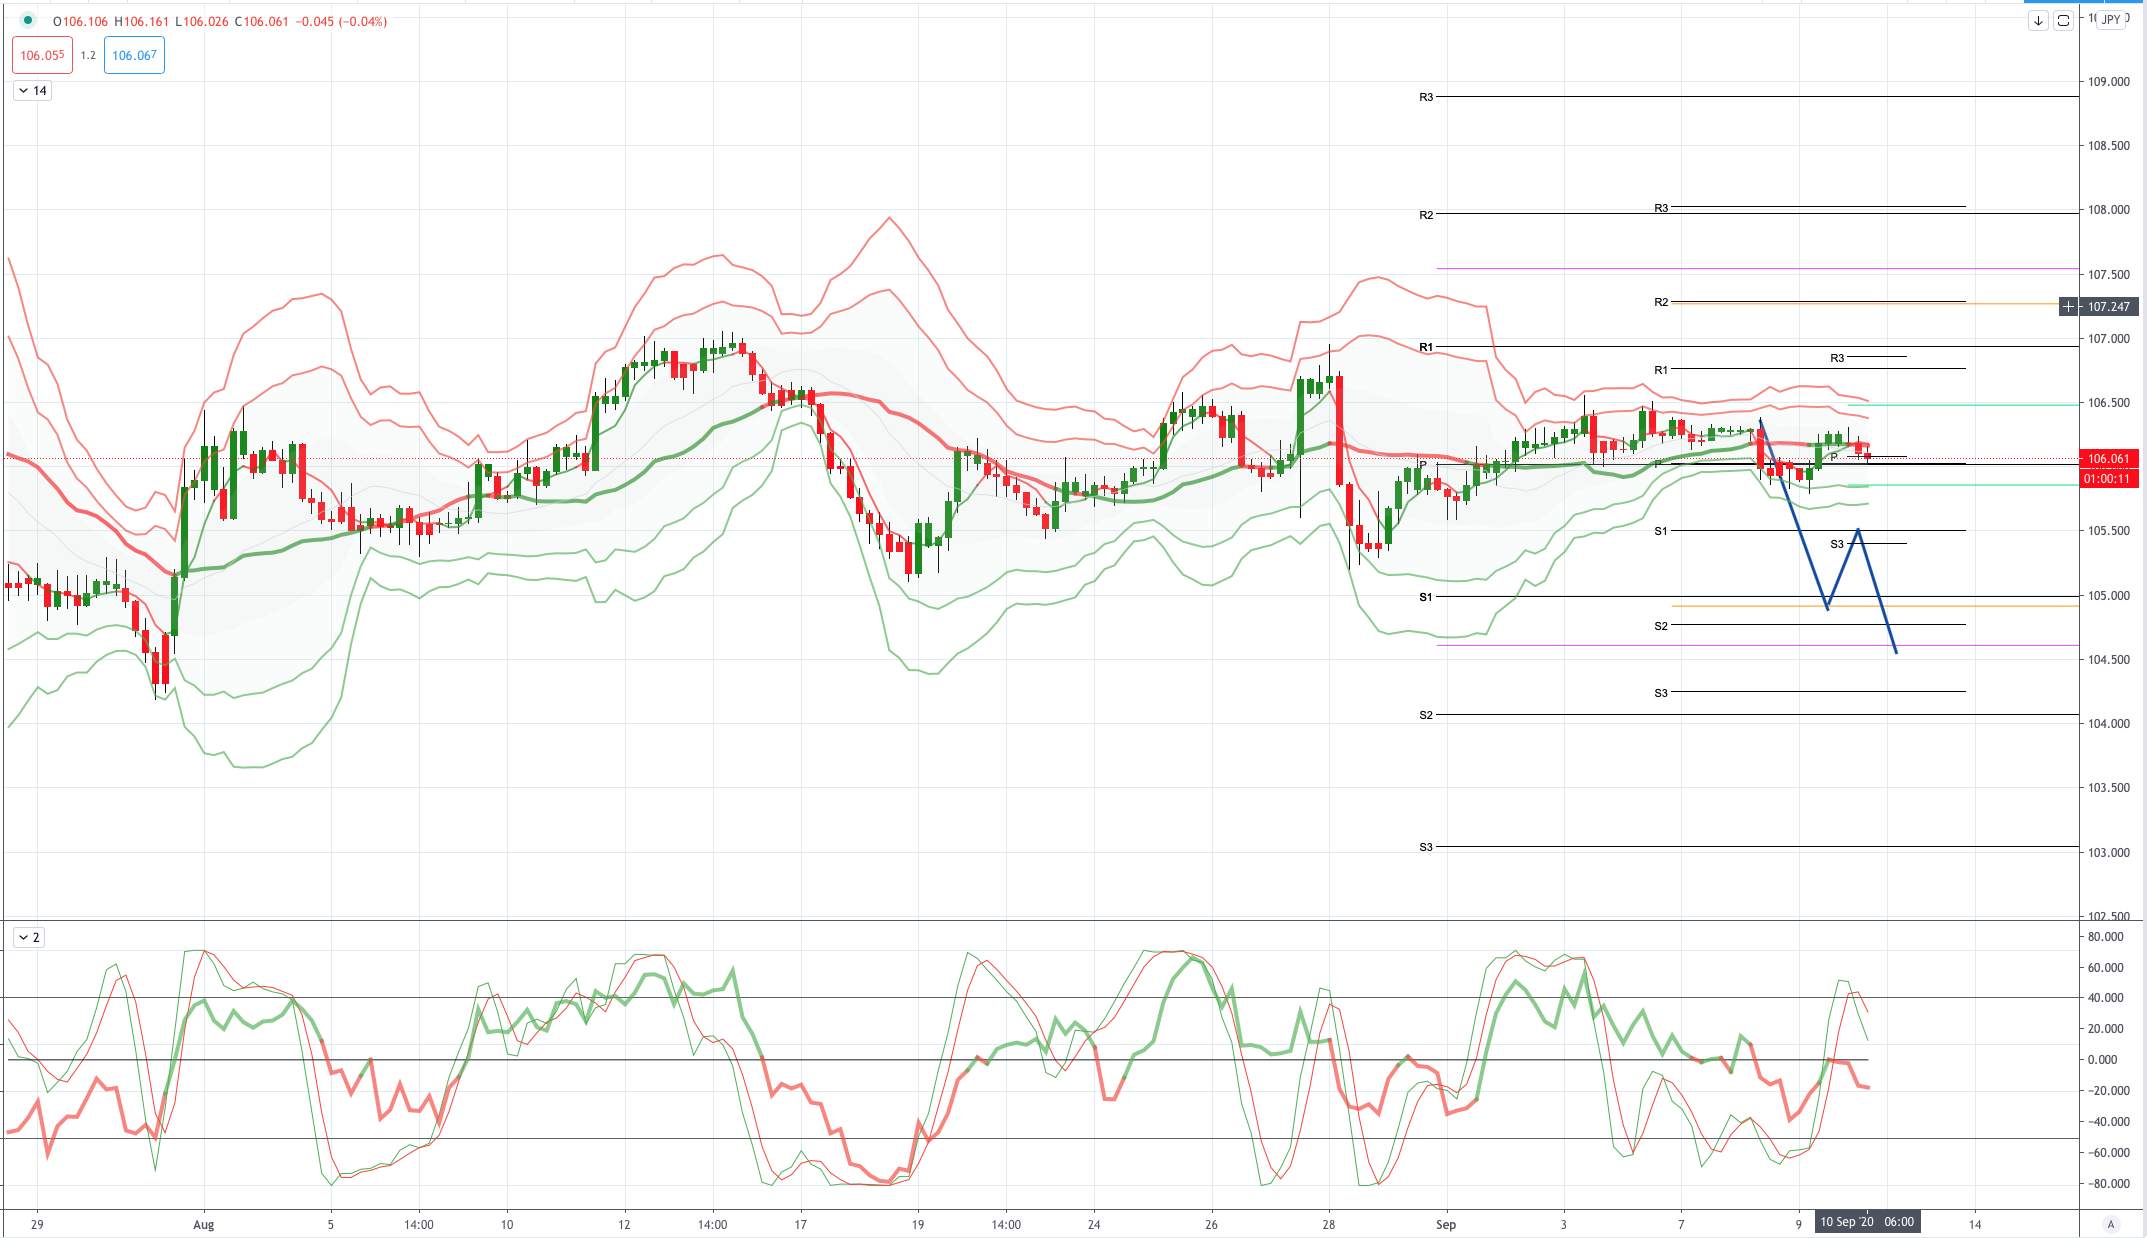Expand the 14 indicators legend
The width and height of the screenshot is (2147, 1238).
tap(32, 91)
